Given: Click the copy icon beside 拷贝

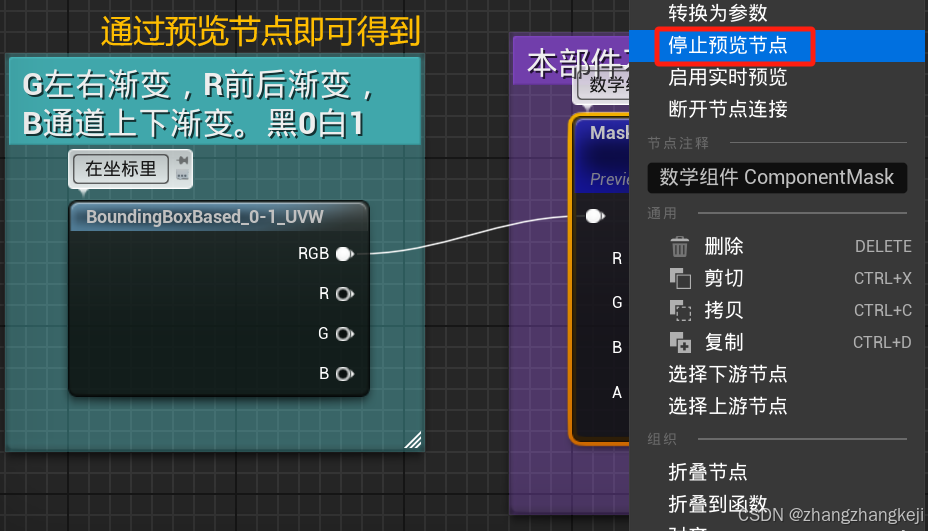Looking at the screenshot, I should pos(680,310).
